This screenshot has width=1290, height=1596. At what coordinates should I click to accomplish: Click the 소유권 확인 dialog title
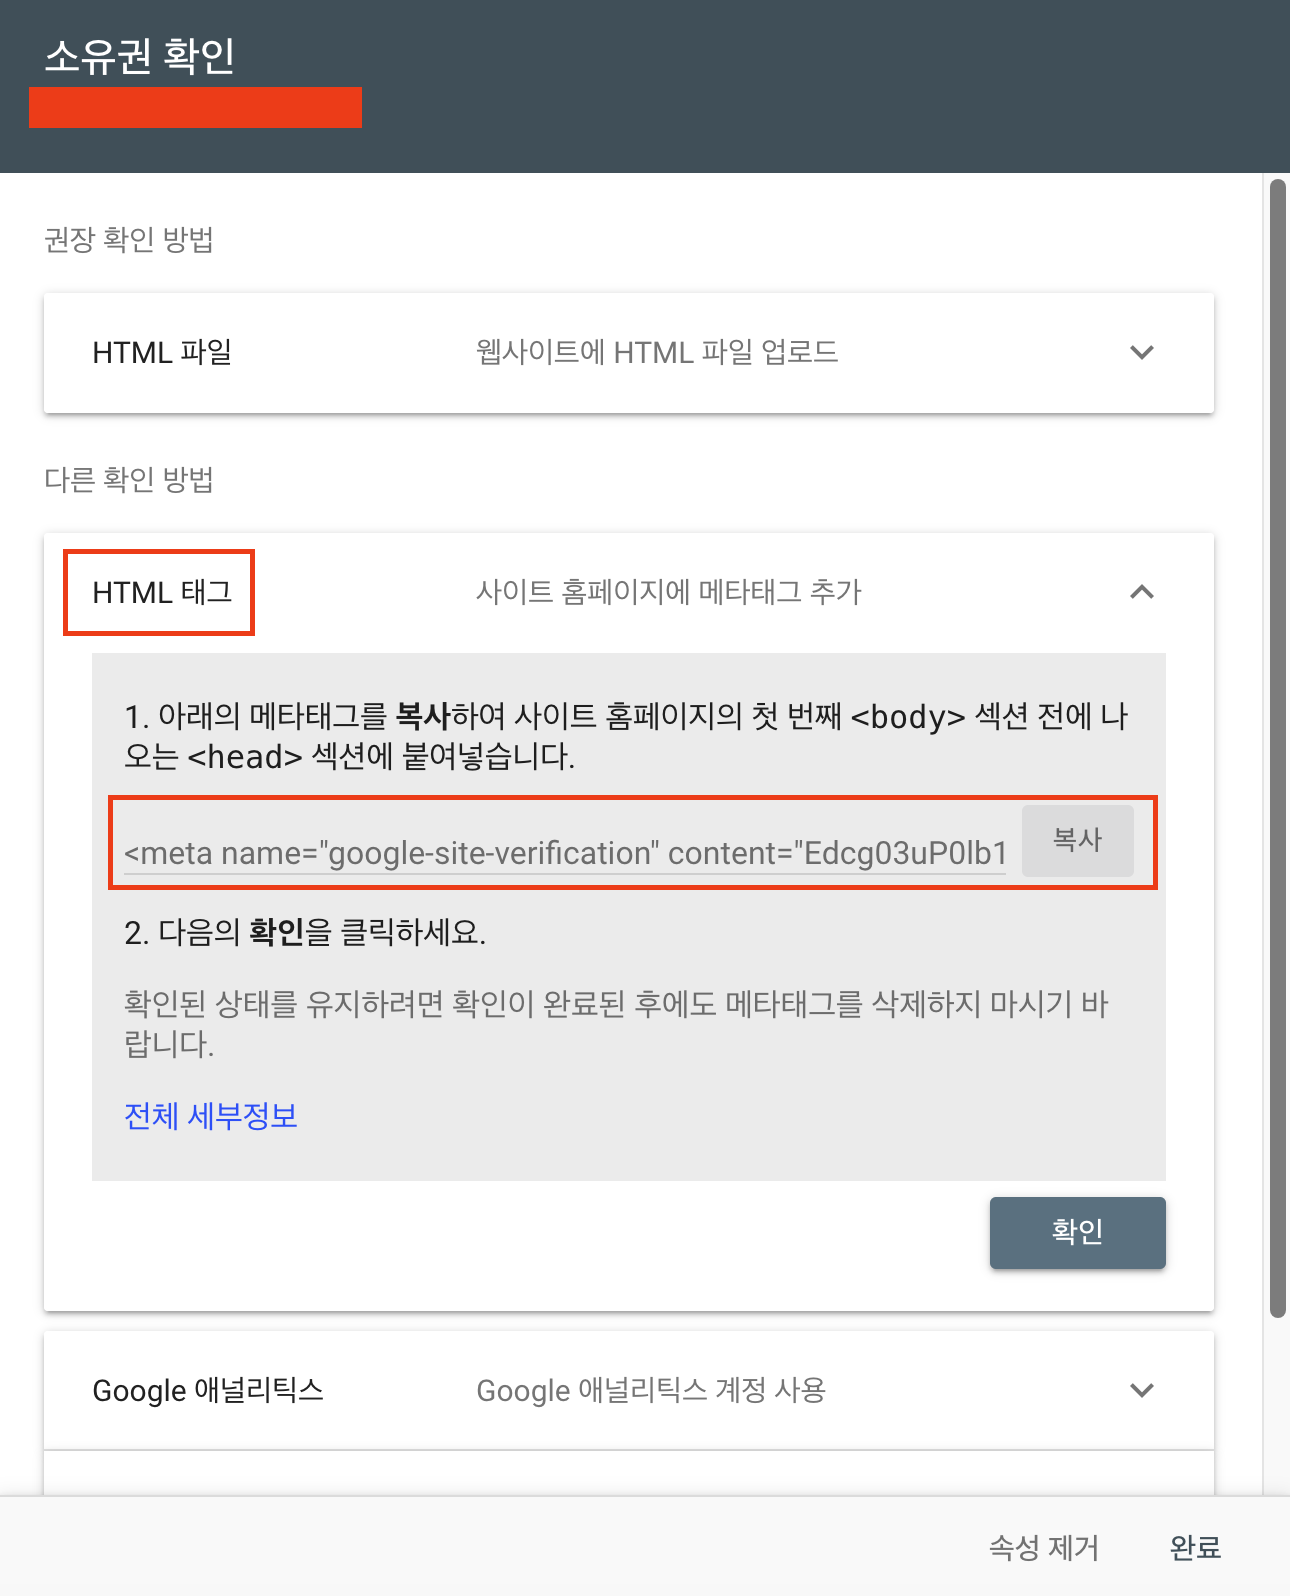point(140,56)
